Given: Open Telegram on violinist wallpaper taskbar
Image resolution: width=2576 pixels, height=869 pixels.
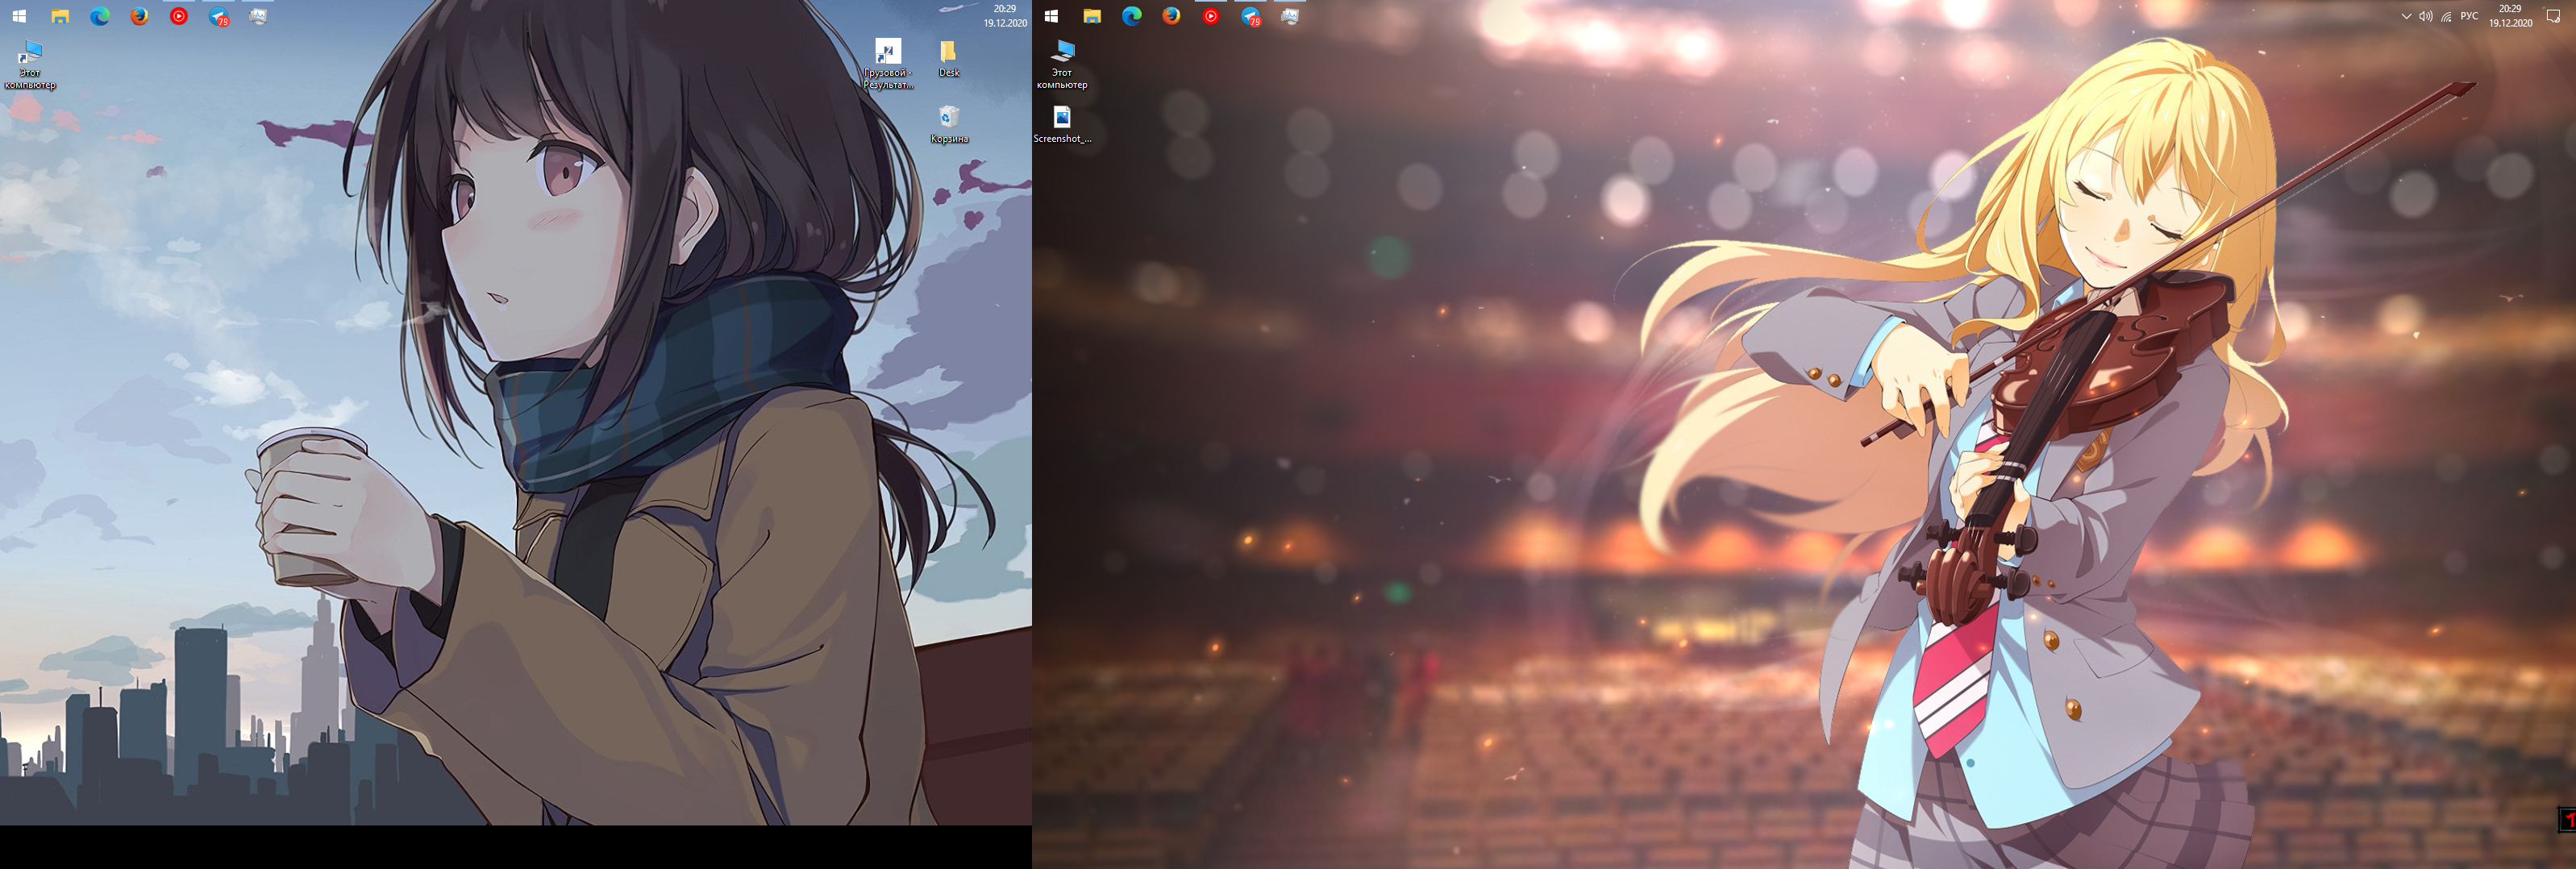Looking at the screenshot, I should click(x=1251, y=16).
